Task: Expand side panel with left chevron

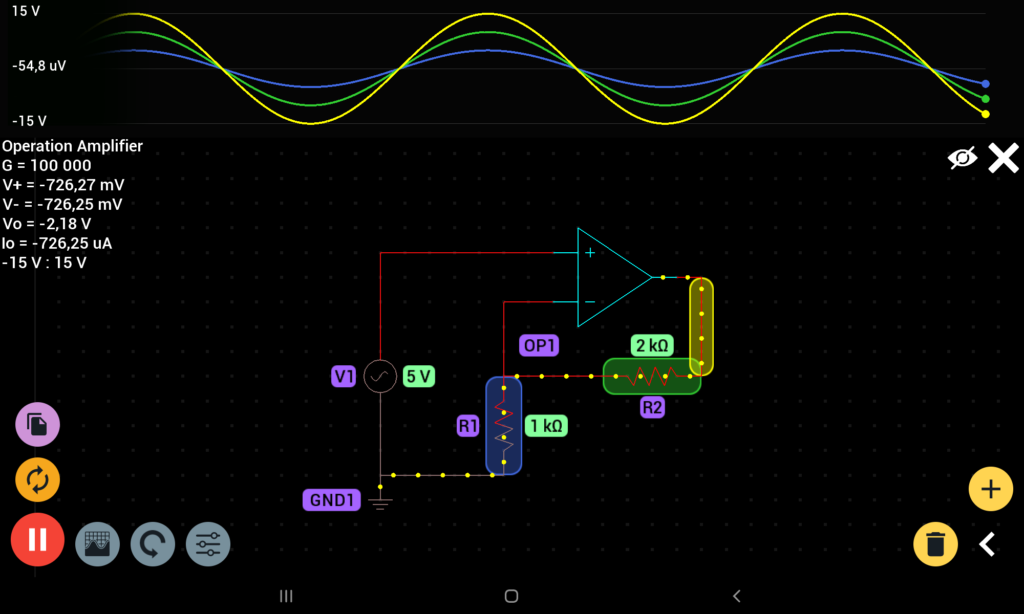Action: coord(987,544)
